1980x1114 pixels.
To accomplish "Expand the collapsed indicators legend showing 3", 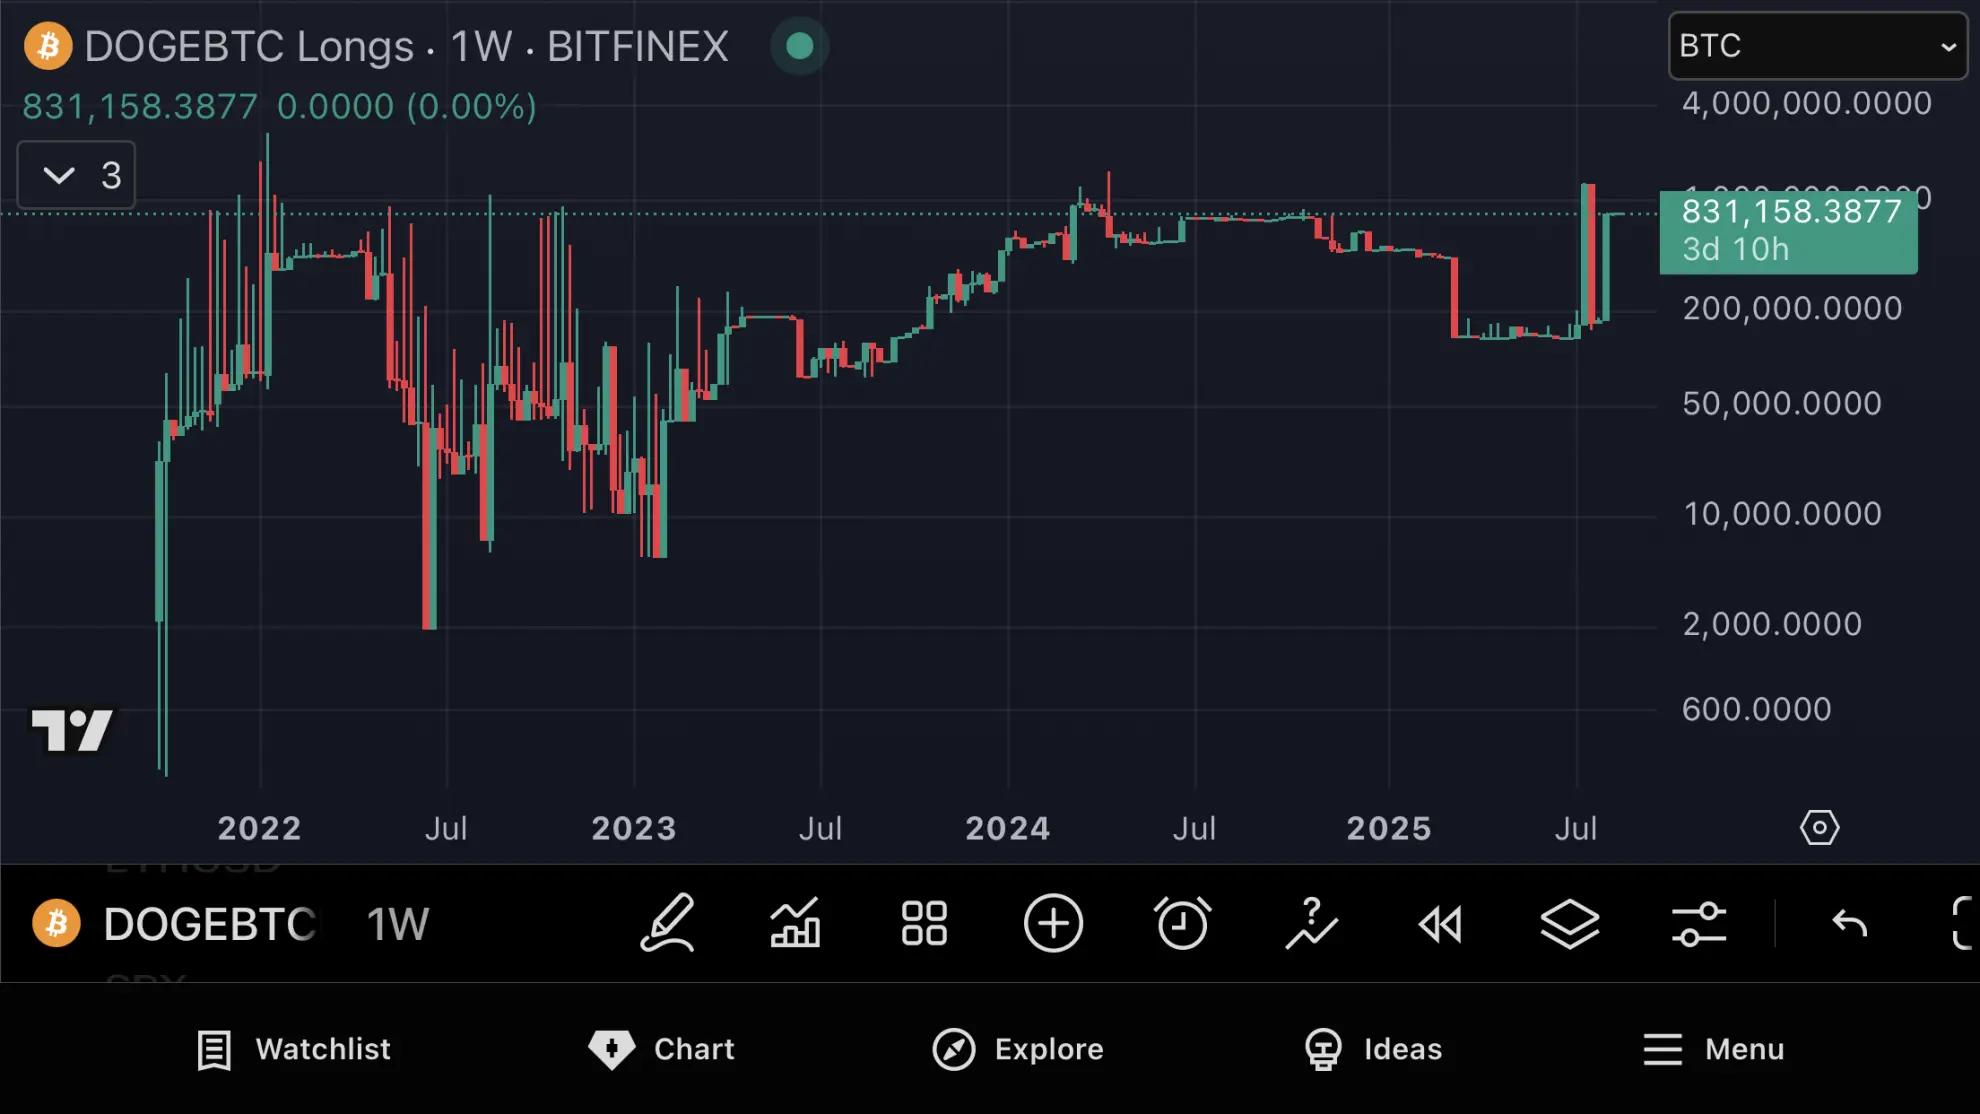I will (77, 176).
